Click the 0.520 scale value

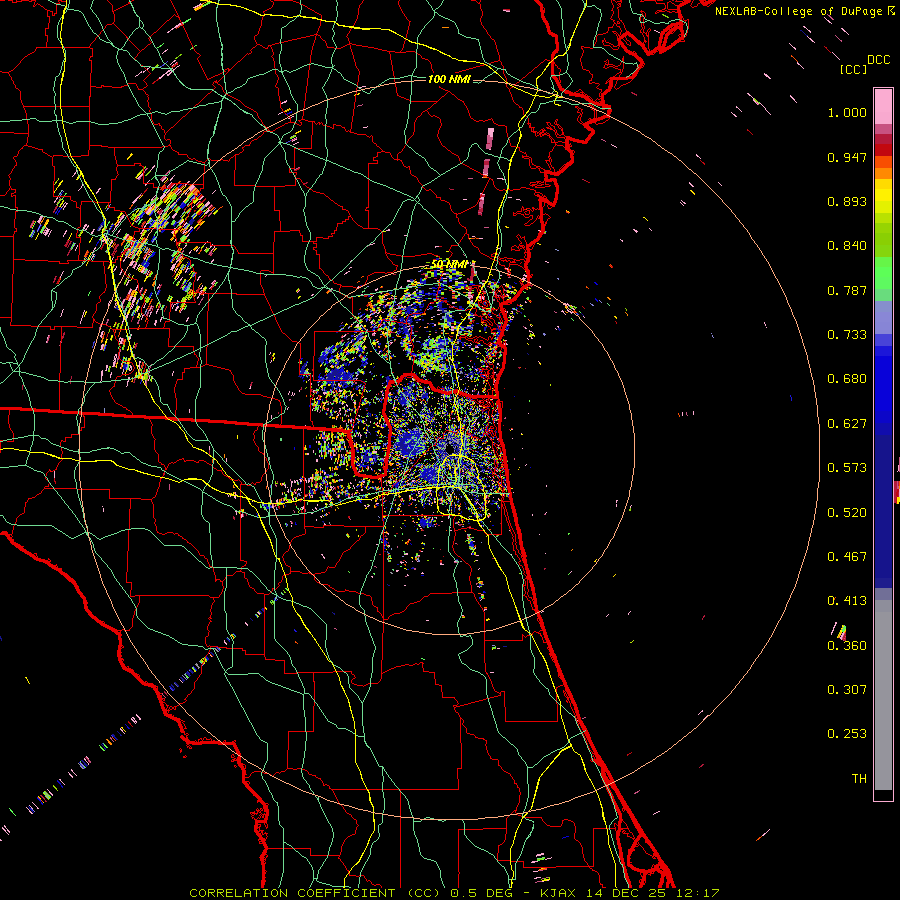pyautogui.click(x=847, y=513)
